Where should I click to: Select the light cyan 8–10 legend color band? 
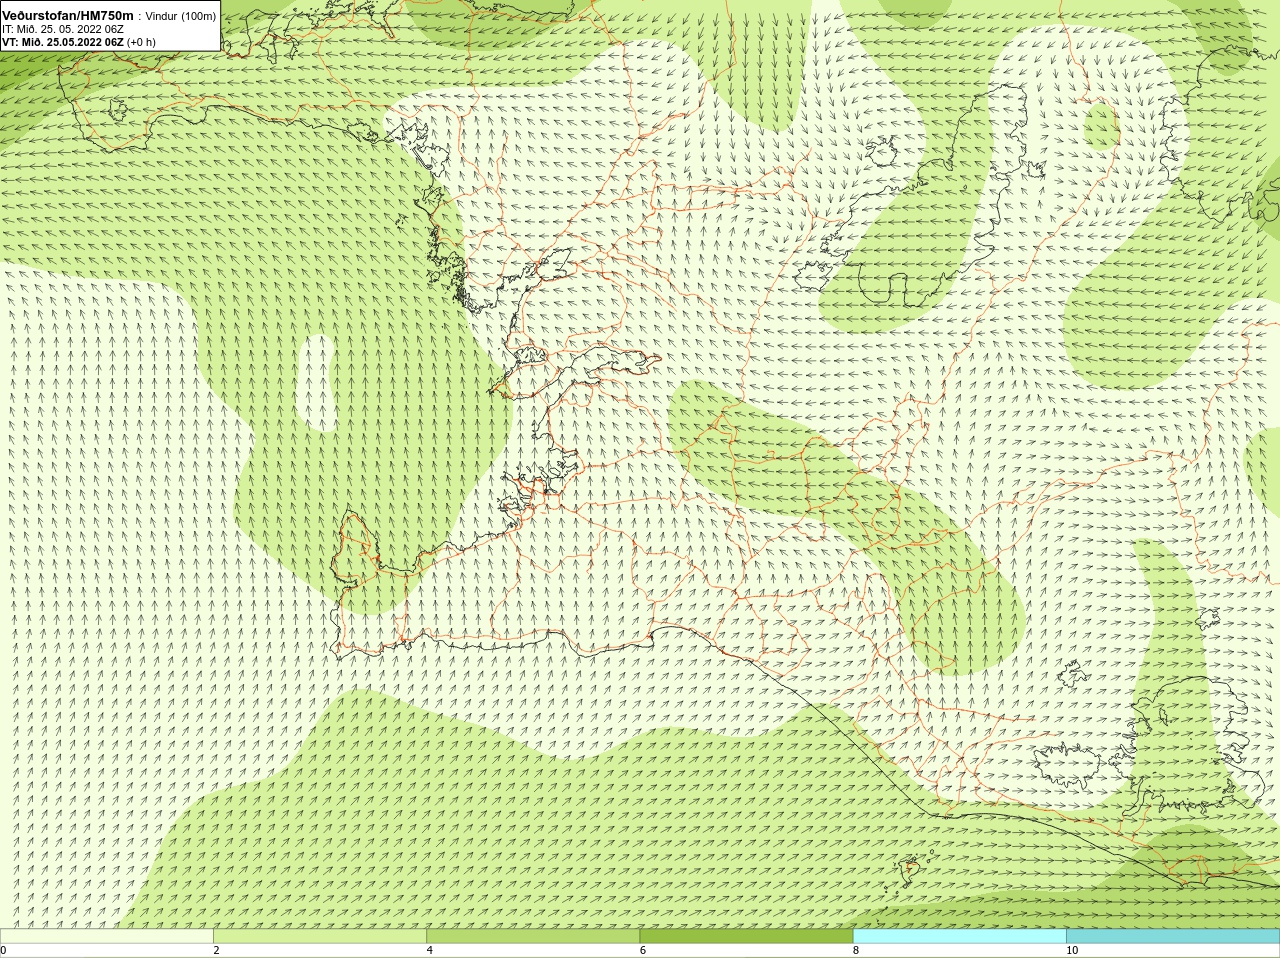click(959, 936)
